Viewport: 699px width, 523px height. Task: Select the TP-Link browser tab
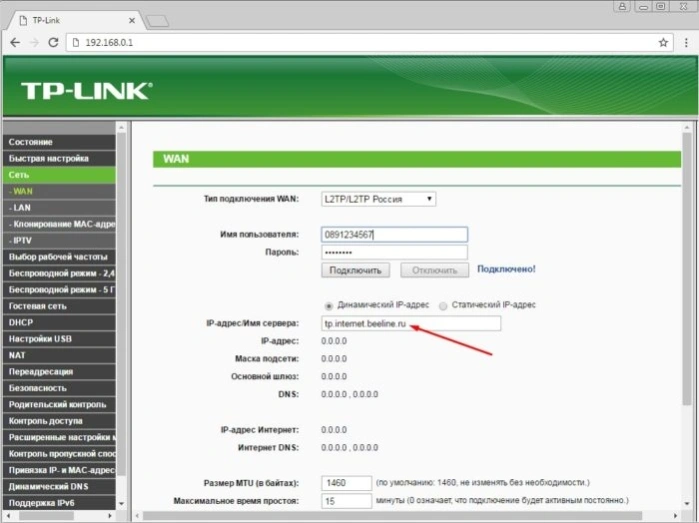click(x=76, y=21)
